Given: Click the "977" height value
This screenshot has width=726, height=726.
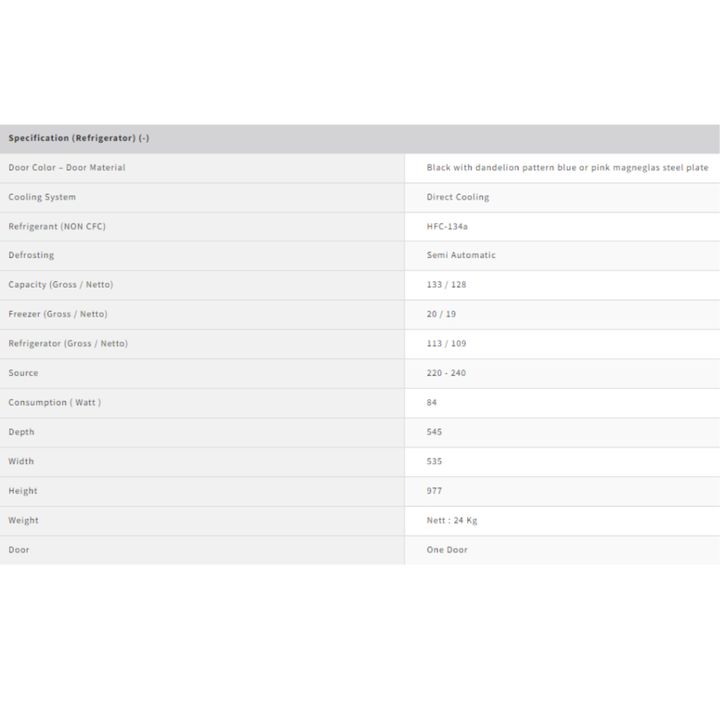Looking at the screenshot, I should coord(434,491).
